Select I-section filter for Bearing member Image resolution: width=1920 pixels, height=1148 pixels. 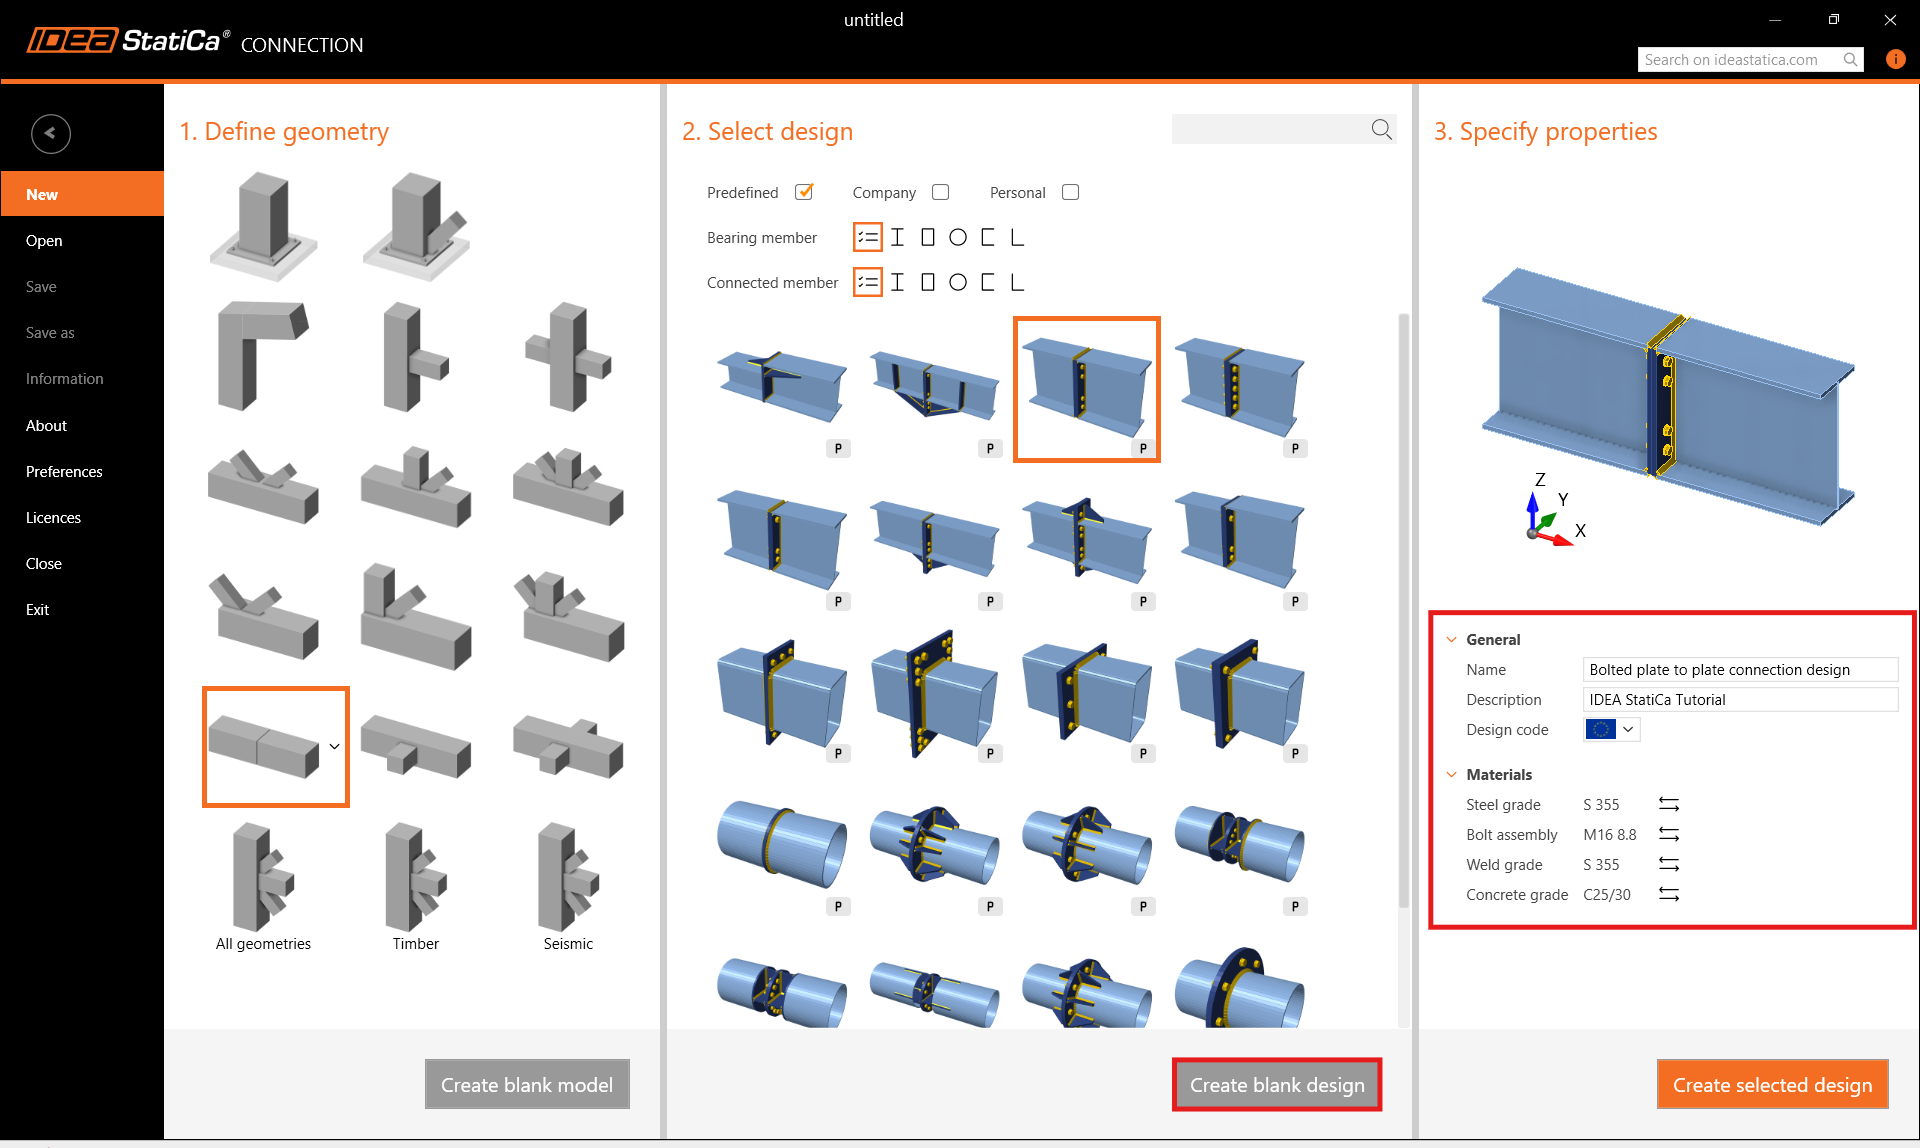coord(897,237)
